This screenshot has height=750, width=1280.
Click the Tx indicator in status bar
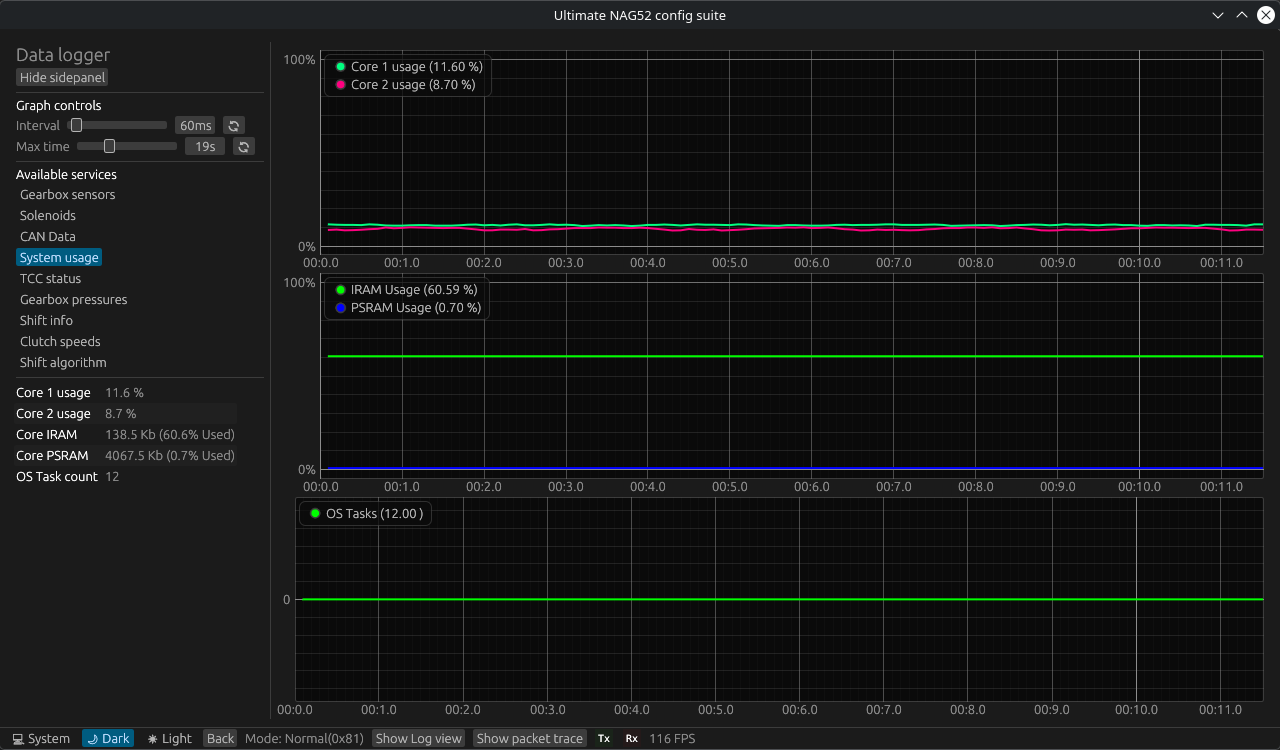coord(604,739)
